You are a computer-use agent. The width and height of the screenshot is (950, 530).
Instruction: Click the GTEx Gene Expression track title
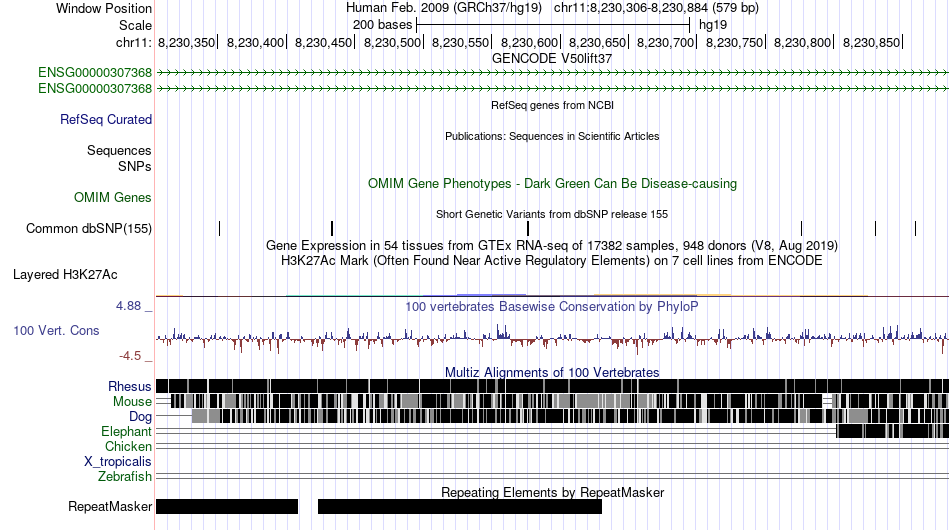pyautogui.click(x=552, y=245)
